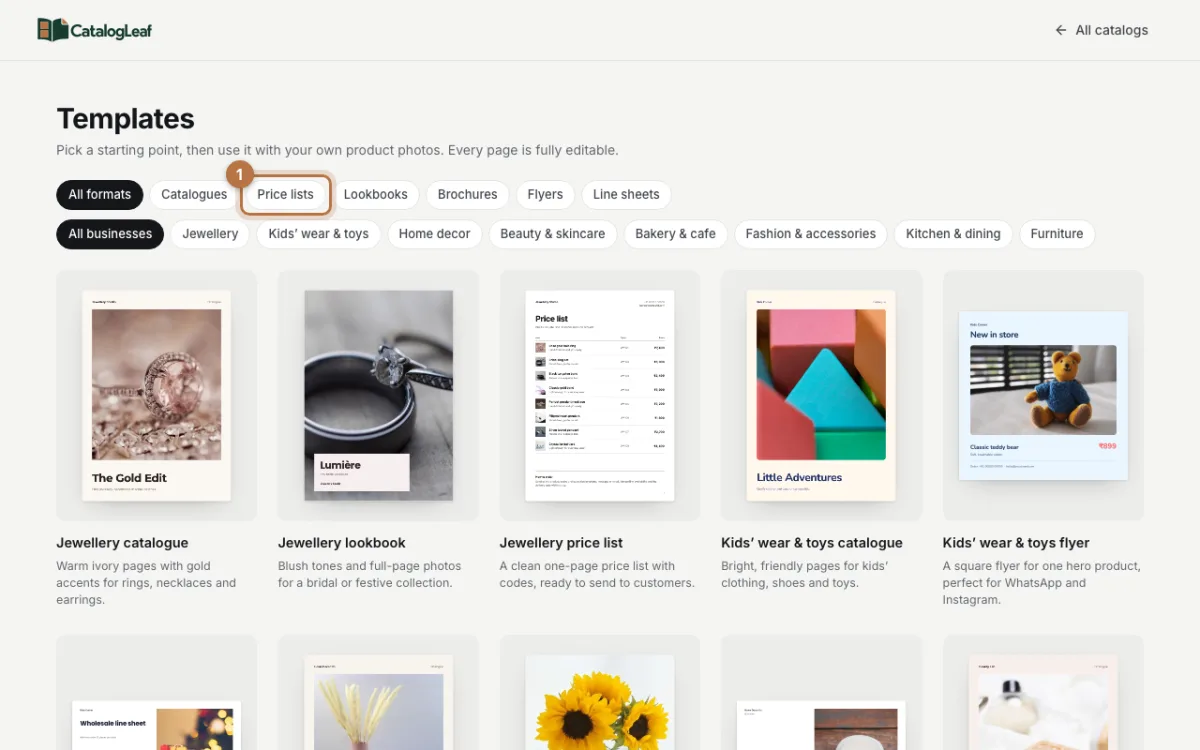Image resolution: width=1200 pixels, height=750 pixels.
Task: Click the Jewellery lookbook title
Action: 342,543
